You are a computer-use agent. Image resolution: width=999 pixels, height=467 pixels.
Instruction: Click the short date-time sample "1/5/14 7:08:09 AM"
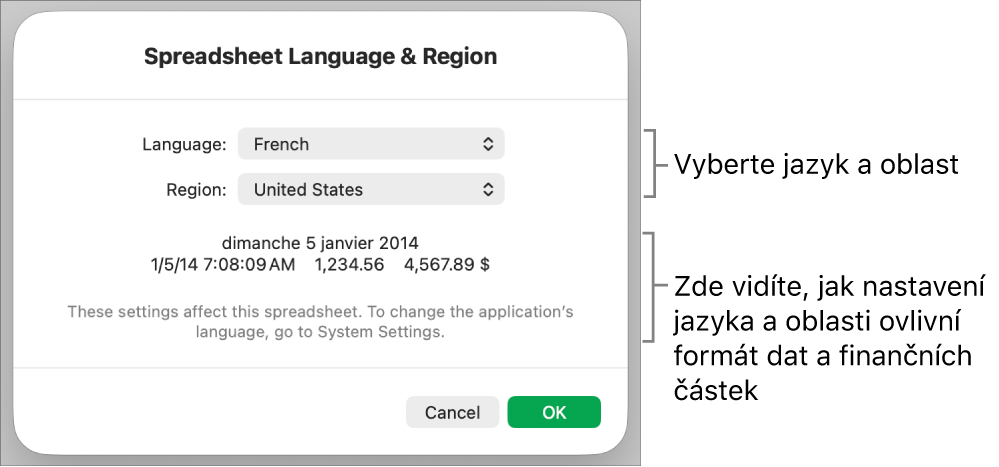(221, 265)
